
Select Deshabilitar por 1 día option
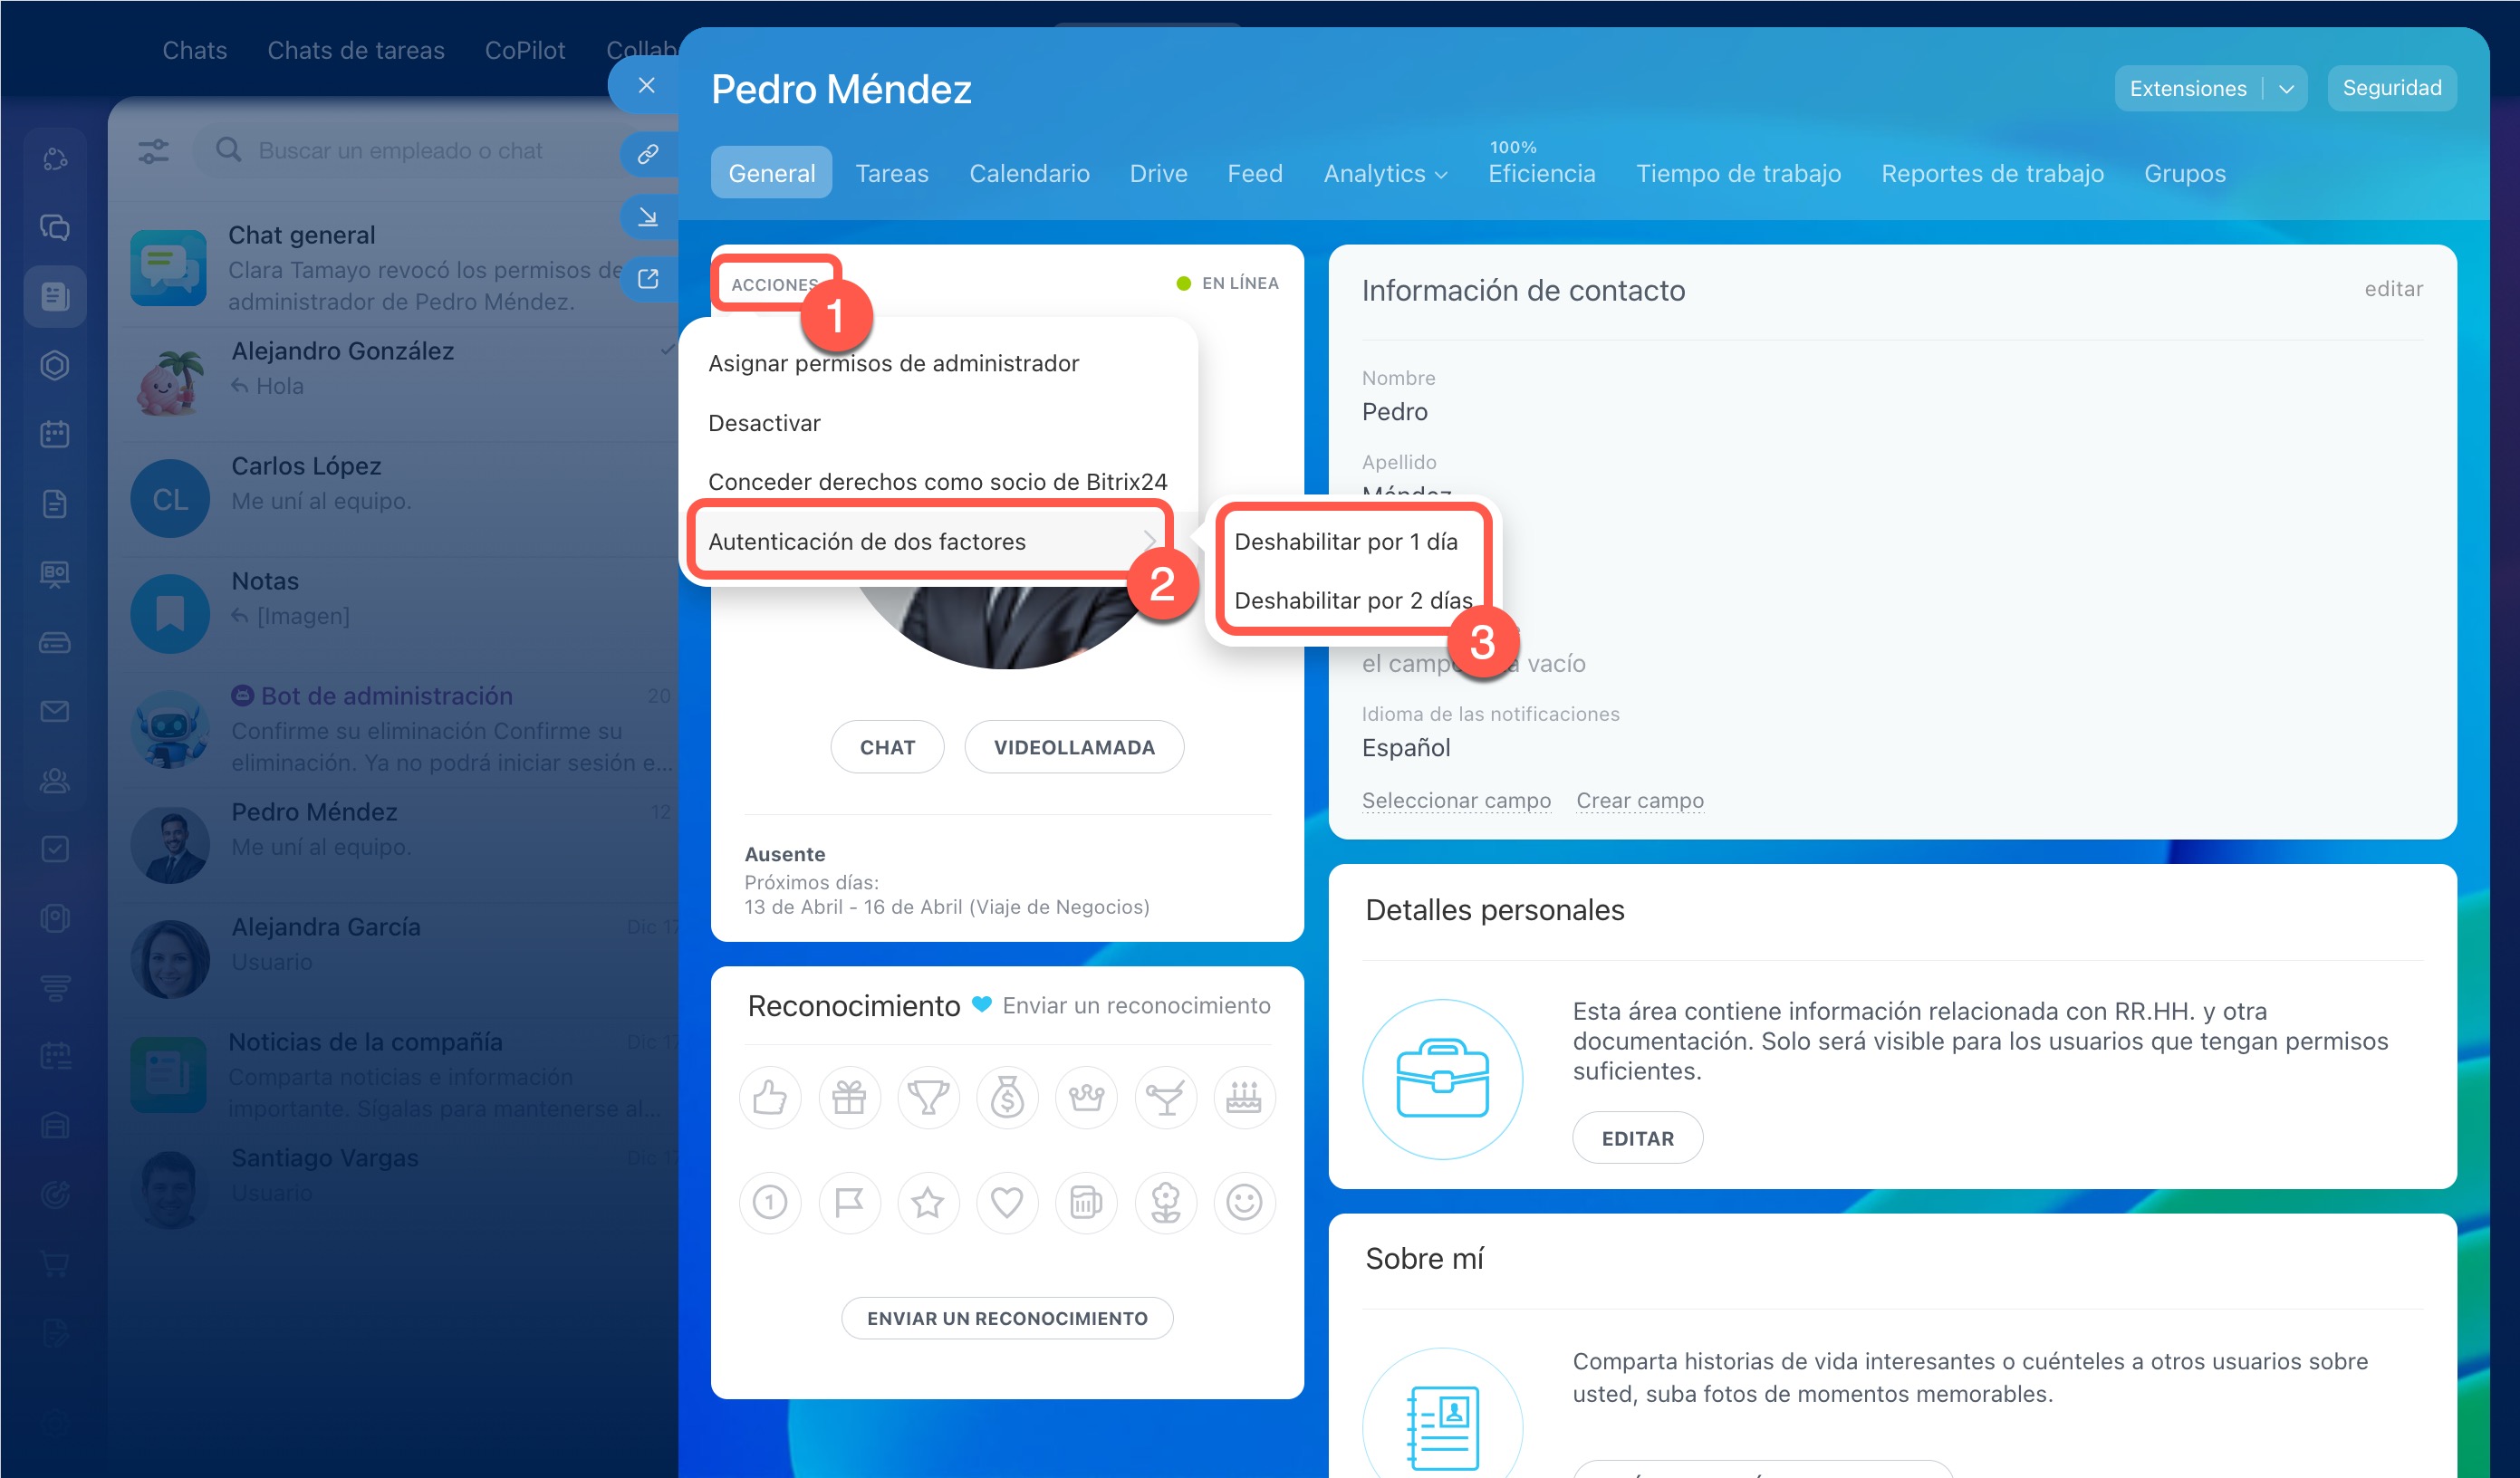[1345, 541]
